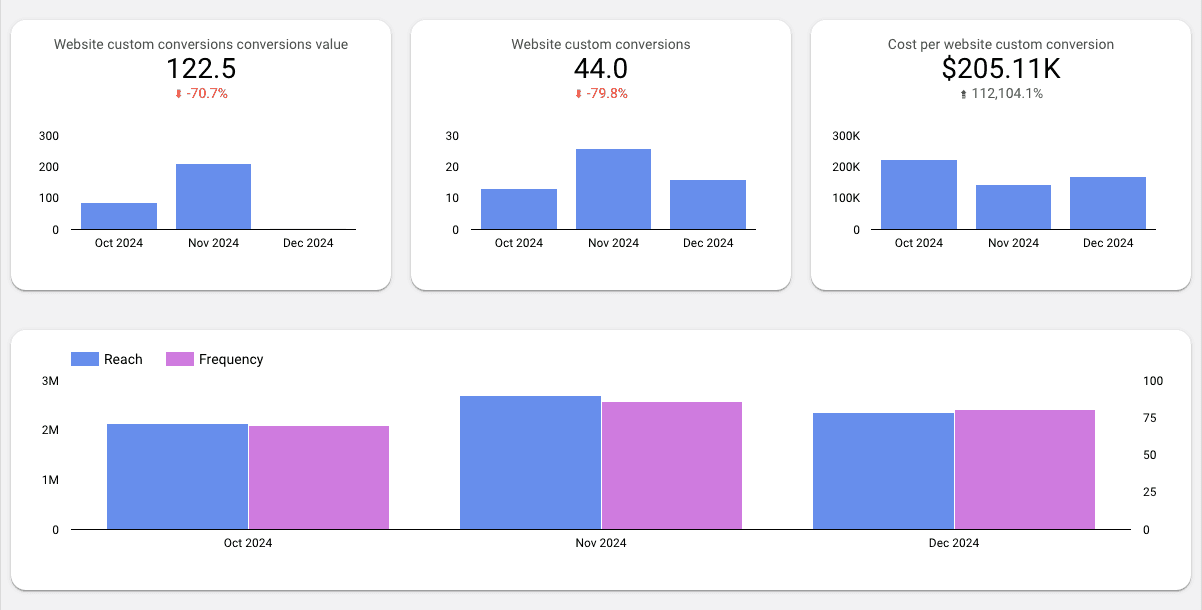Click the Dec 2024 Reach bar

tap(883, 471)
